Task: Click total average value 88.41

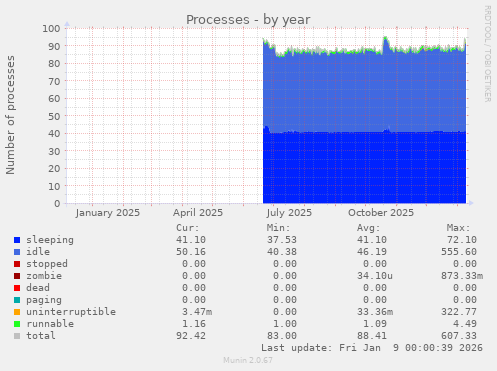Action: pyautogui.click(x=372, y=336)
